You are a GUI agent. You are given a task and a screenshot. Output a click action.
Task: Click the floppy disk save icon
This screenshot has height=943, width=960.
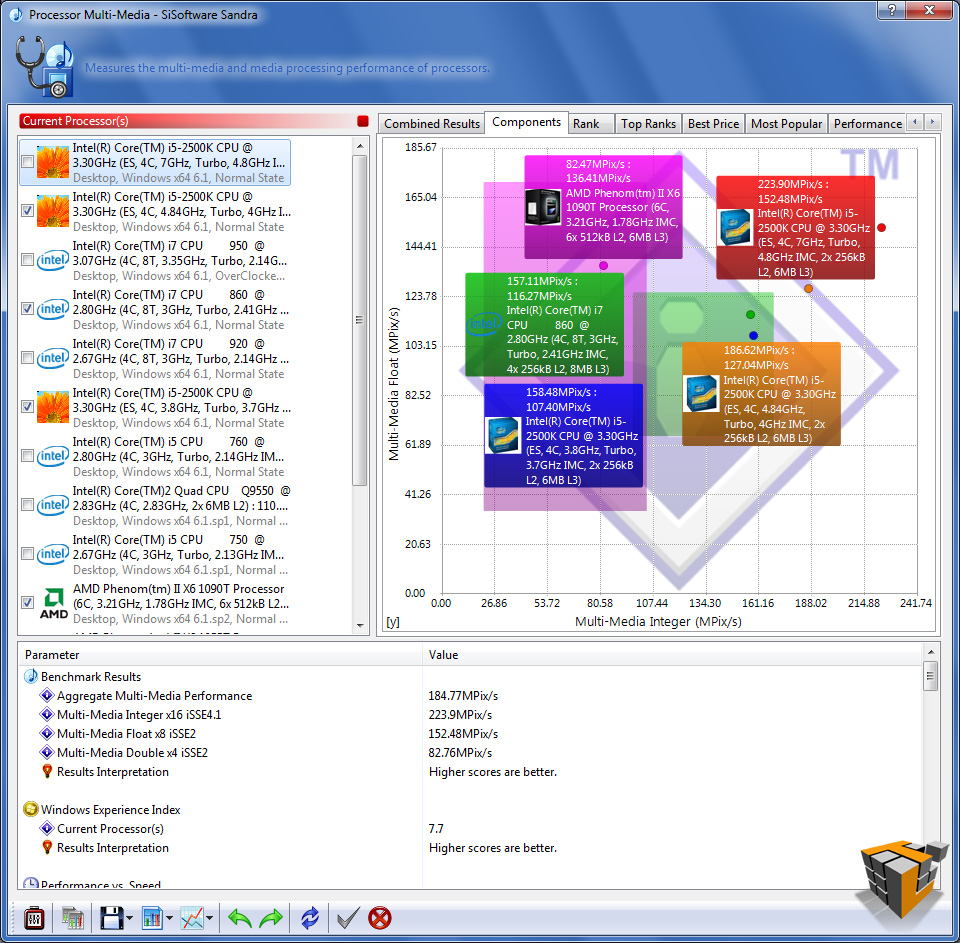pyautogui.click(x=111, y=918)
